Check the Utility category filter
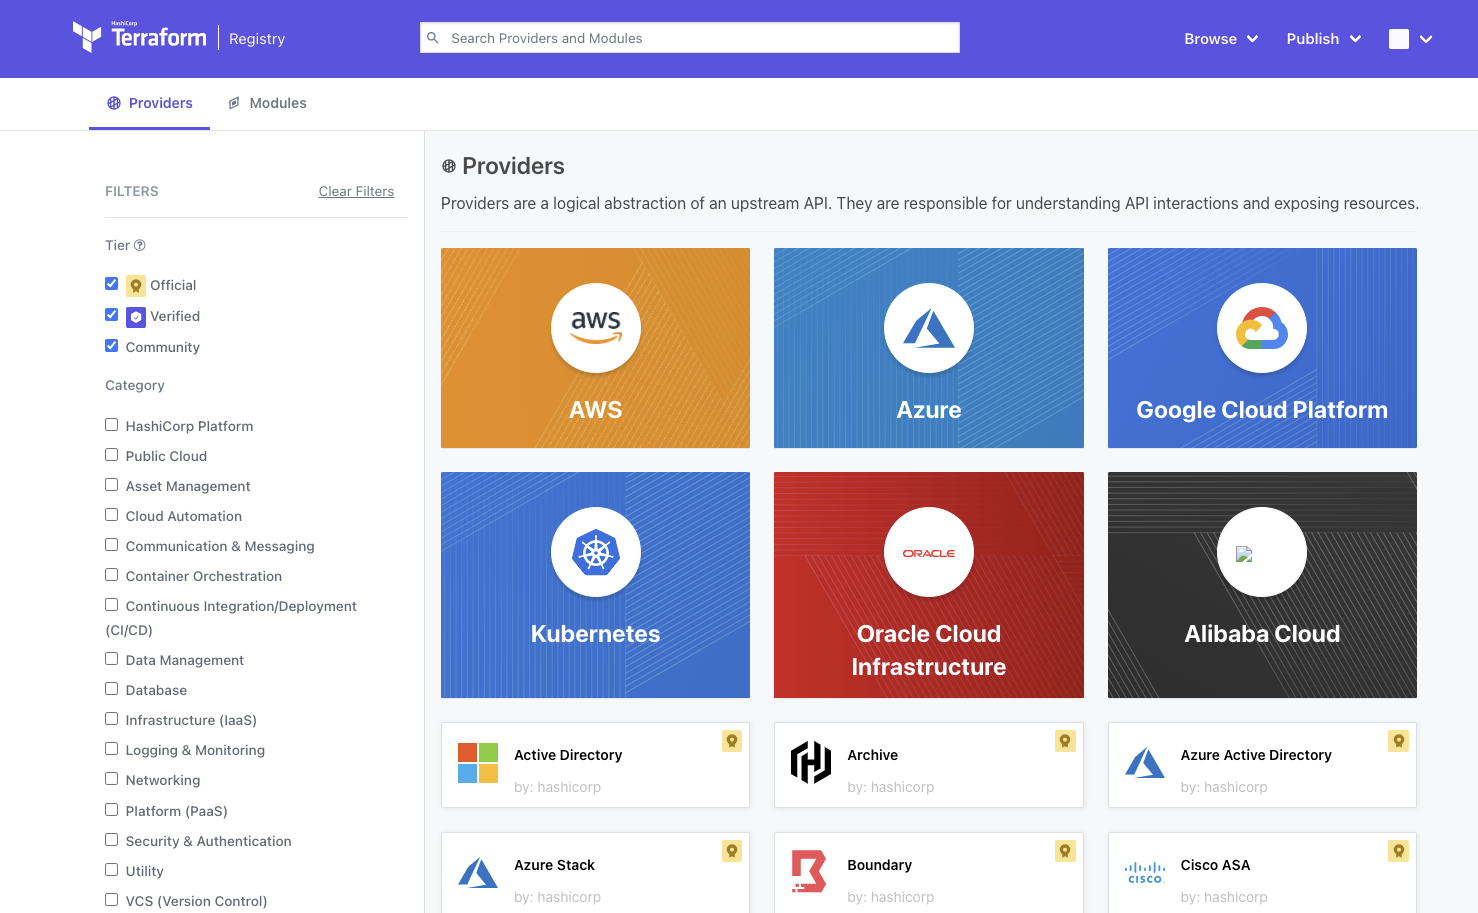The width and height of the screenshot is (1478, 913). pos(112,870)
